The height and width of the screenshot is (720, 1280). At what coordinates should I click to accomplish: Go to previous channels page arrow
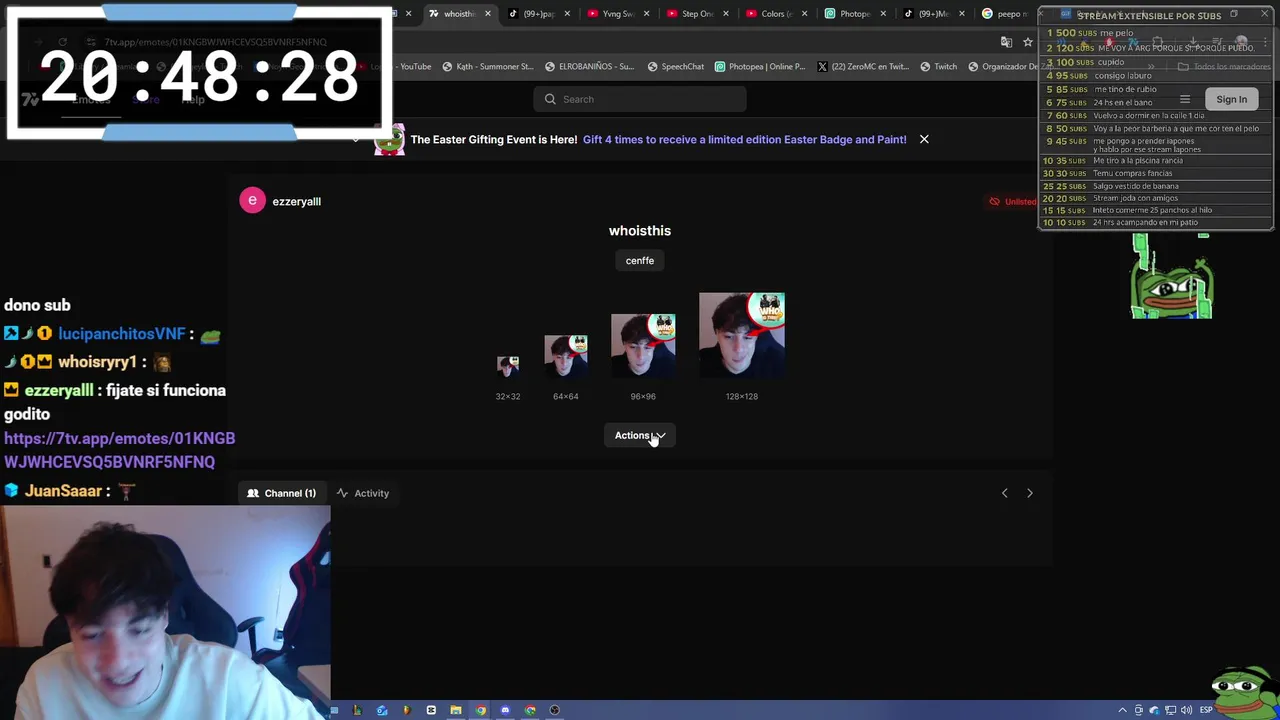pyautogui.click(x=1005, y=493)
